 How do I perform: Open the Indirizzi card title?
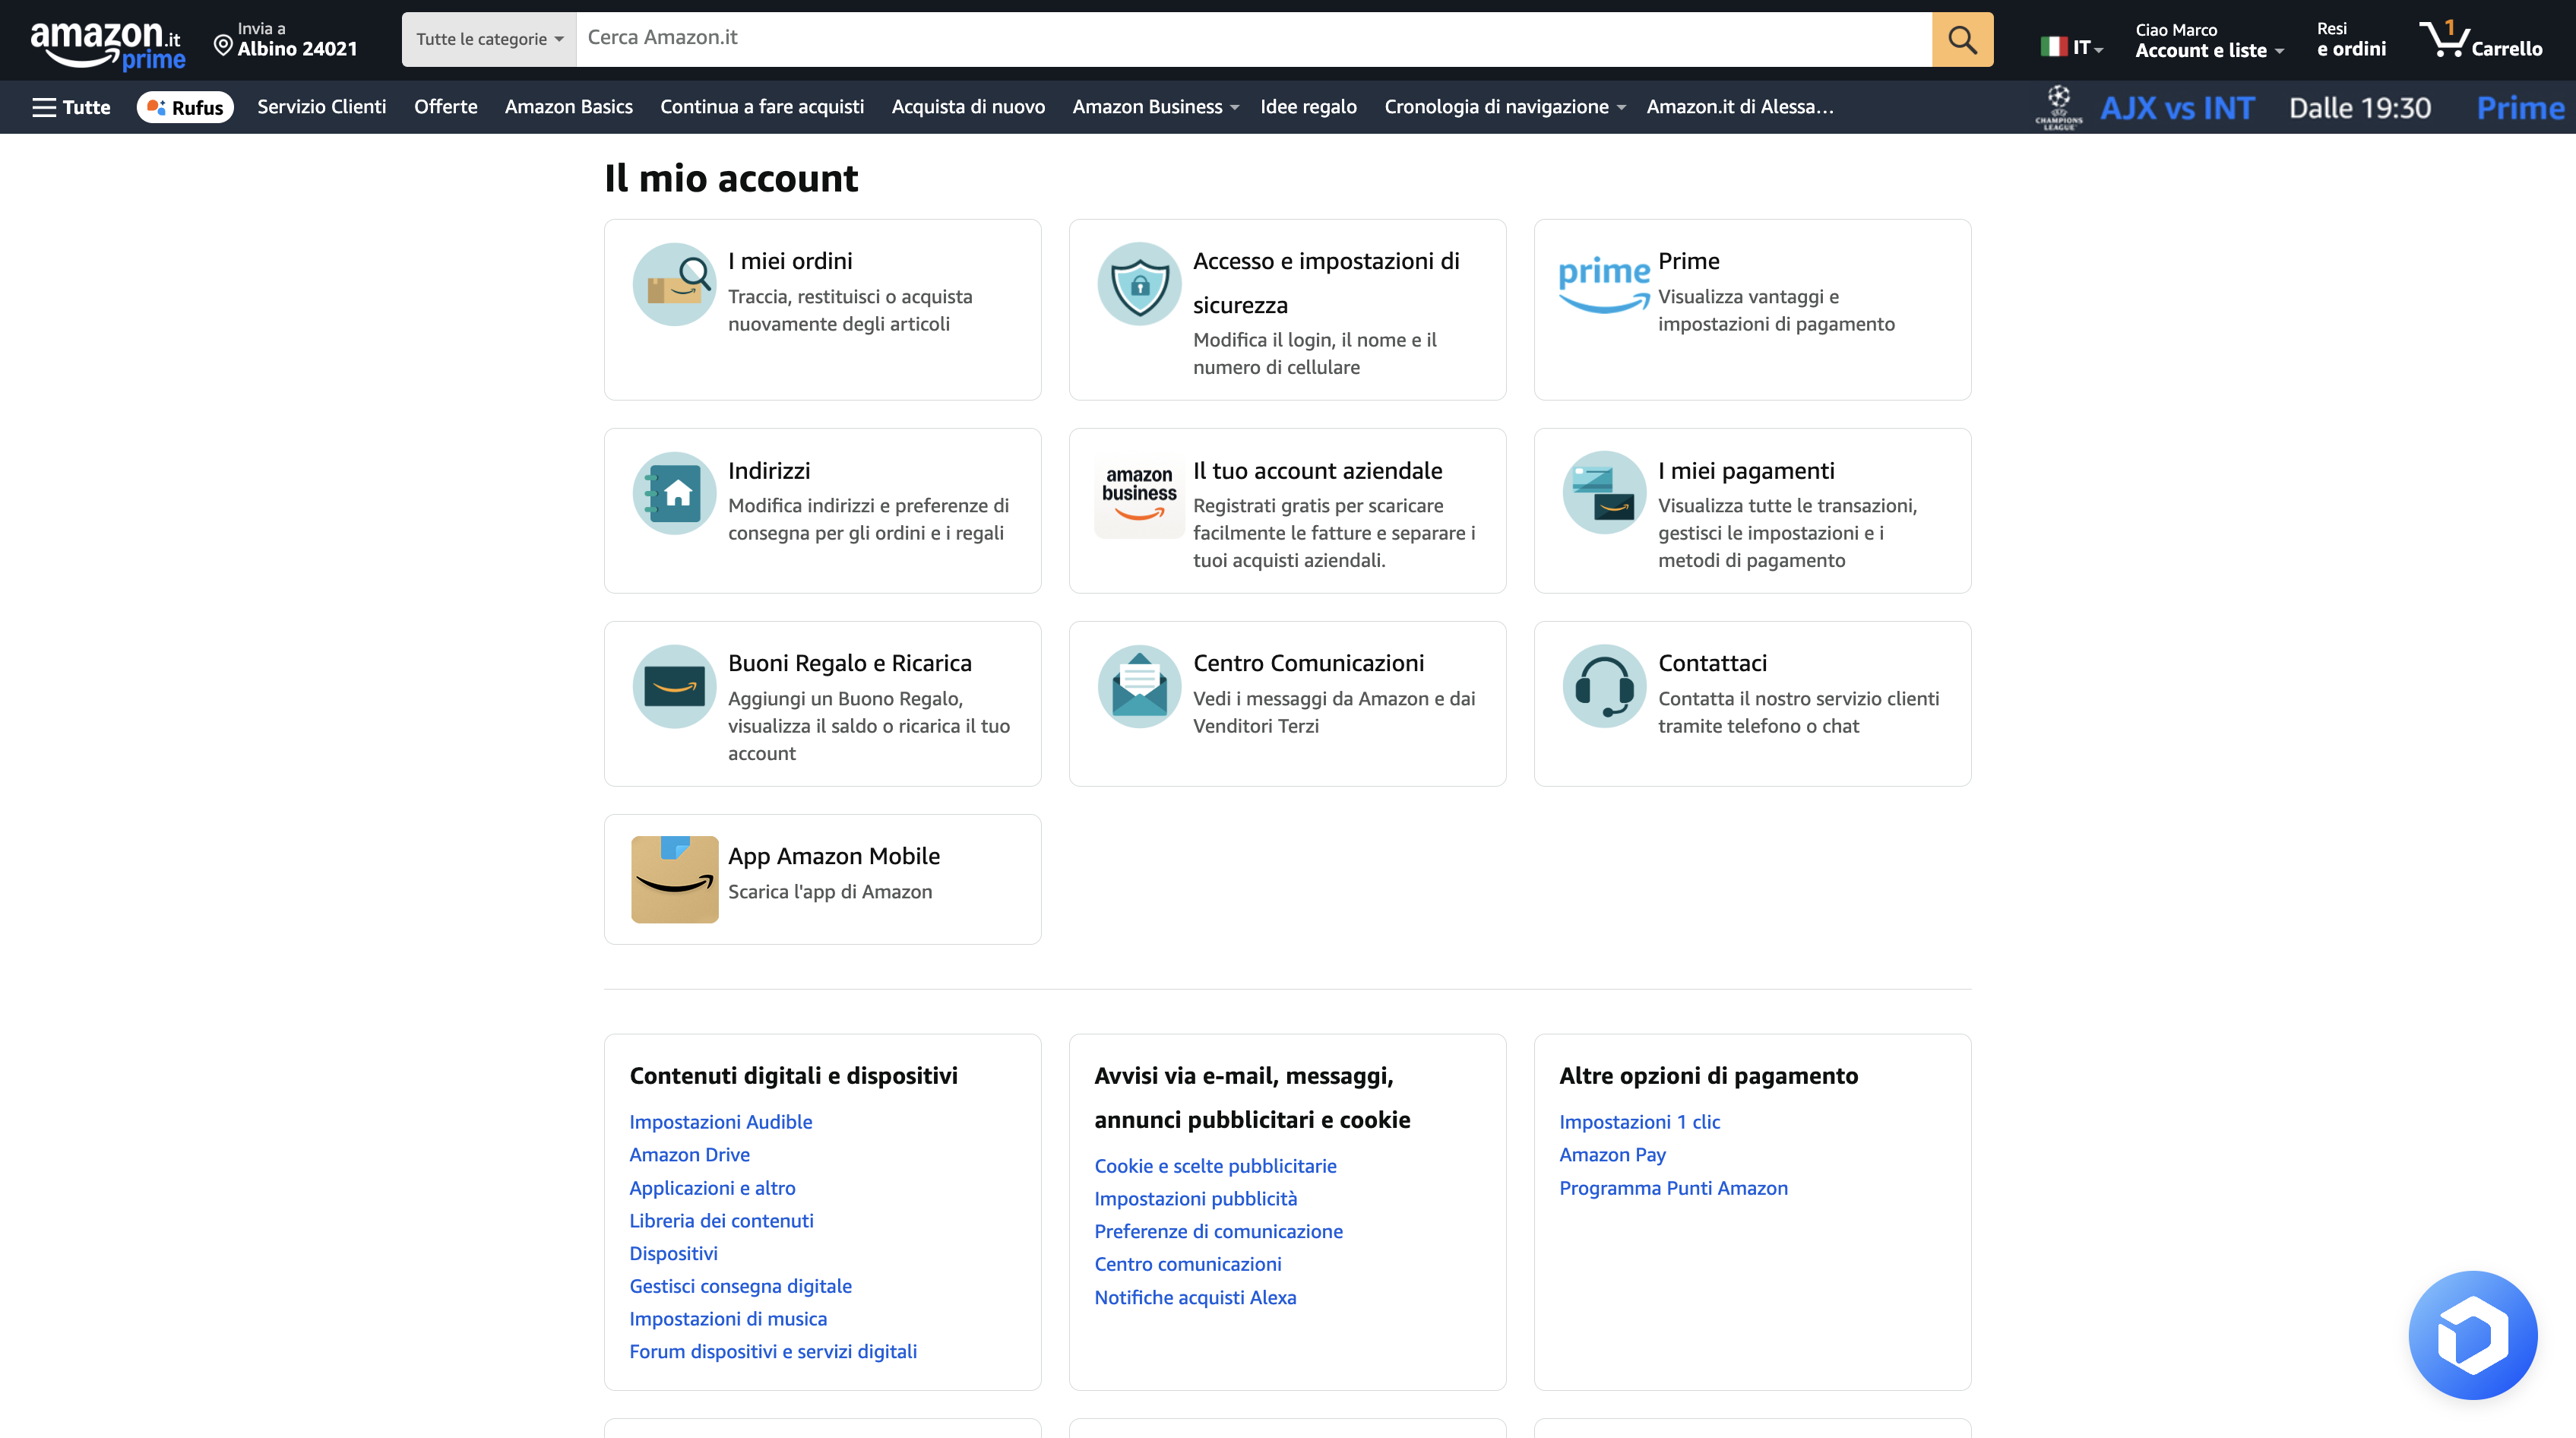(769, 471)
